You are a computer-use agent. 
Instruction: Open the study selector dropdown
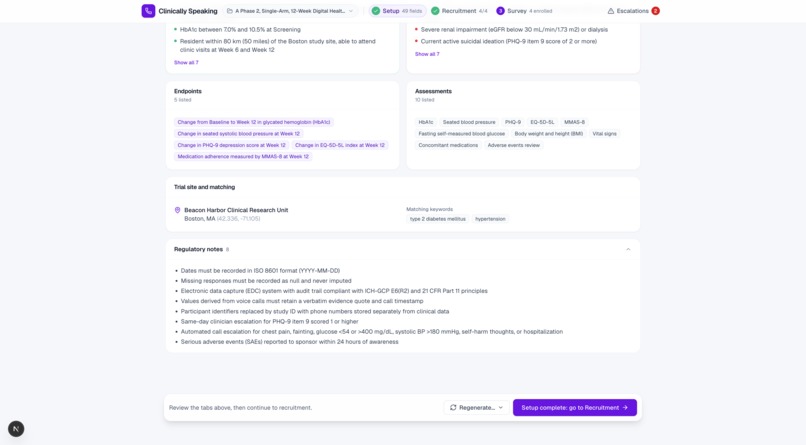[x=290, y=11]
